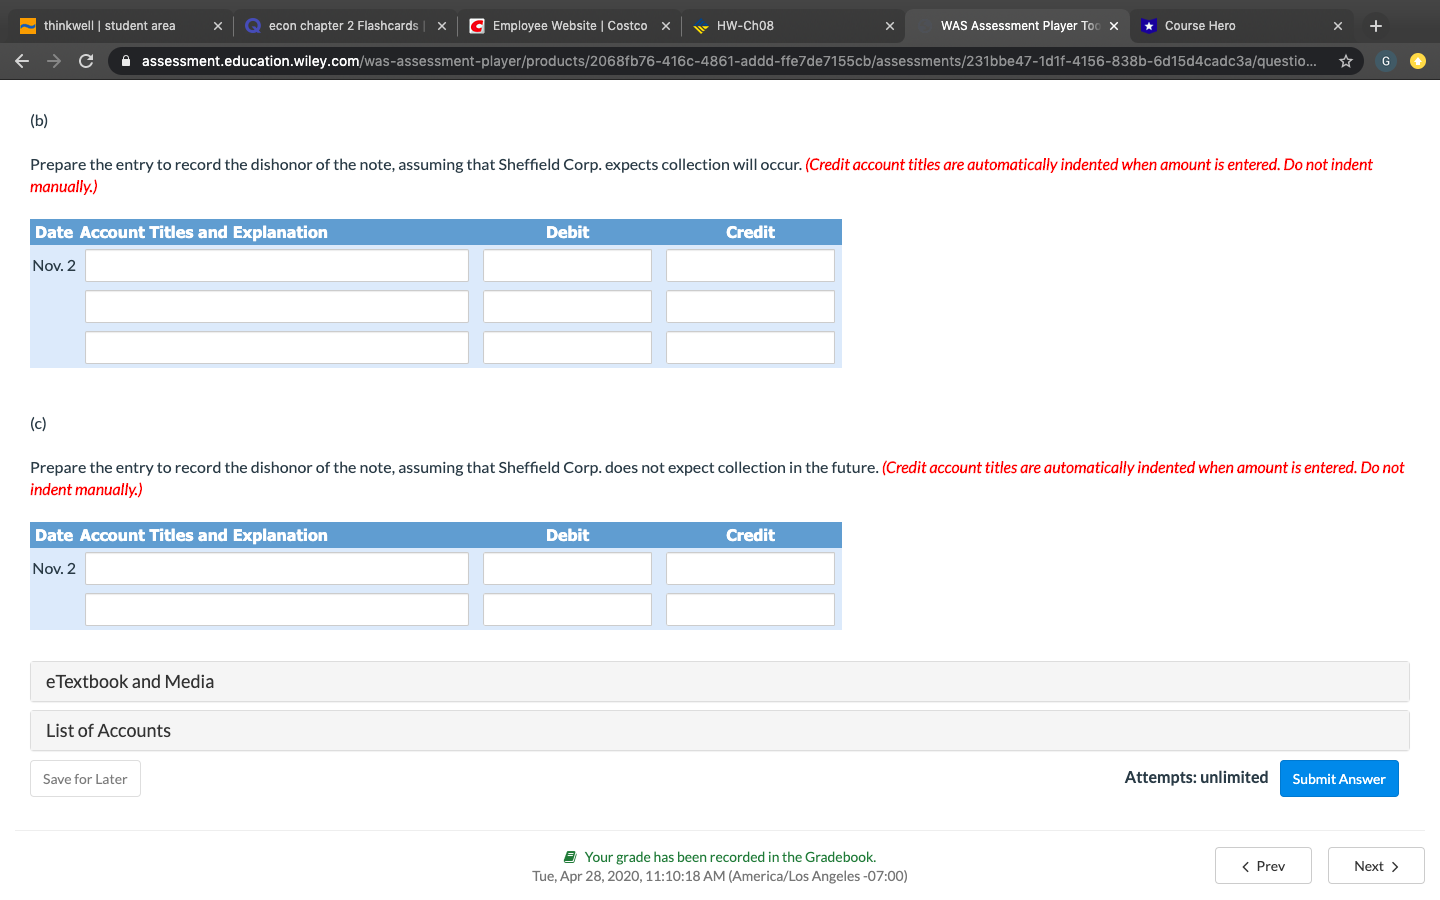
Task: Click Submit Answer button
Action: coord(1339,779)
